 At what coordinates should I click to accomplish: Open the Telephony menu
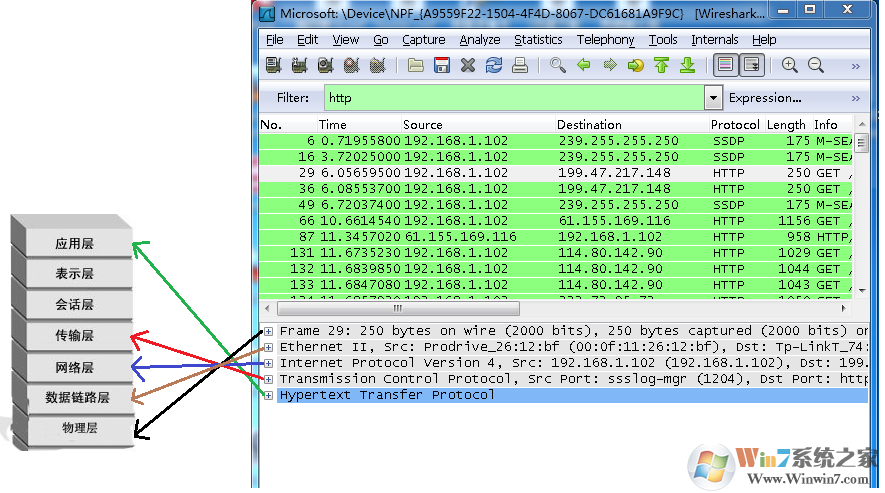click(x=605, y=40)
